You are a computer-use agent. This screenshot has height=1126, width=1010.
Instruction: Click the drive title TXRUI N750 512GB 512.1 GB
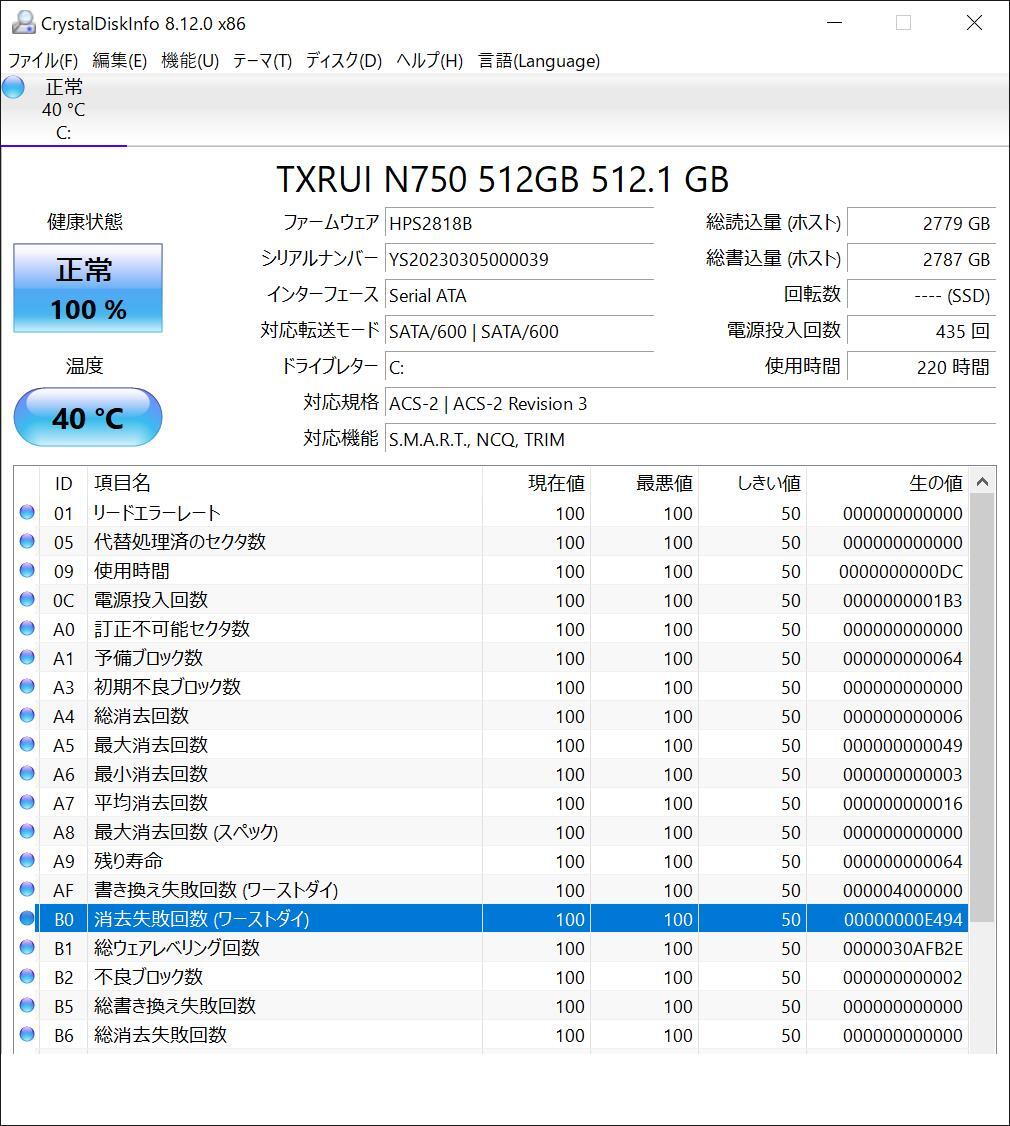pos(503,179)
